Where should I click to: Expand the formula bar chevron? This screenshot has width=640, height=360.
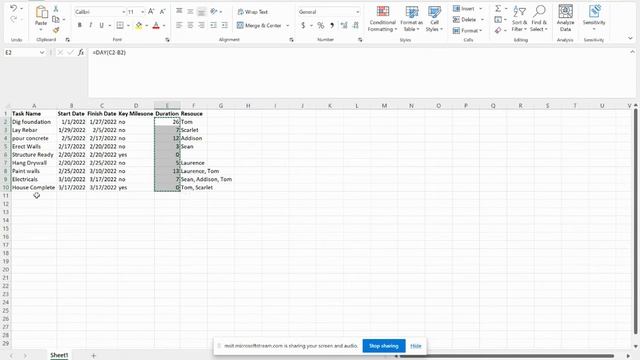coord(632,52)
